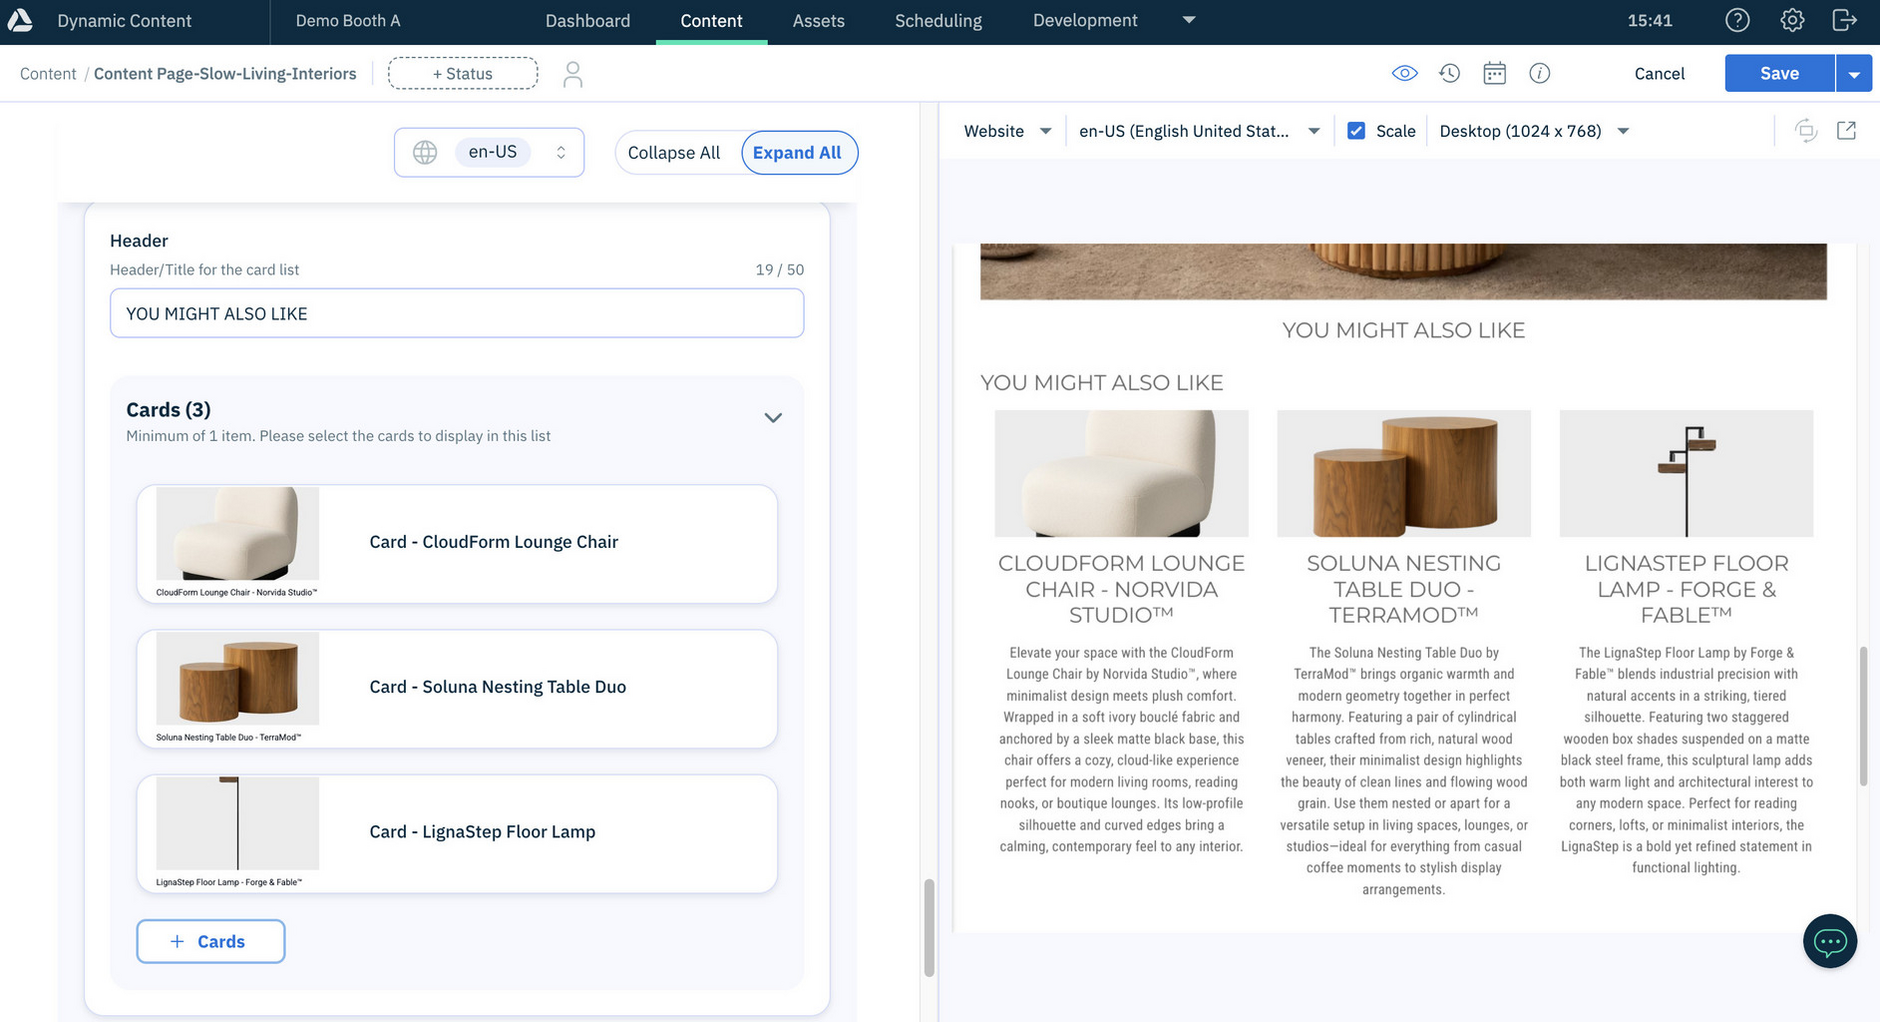1880x1022 pixels.
Task: Click the locale globe icon
Action: click(x=425, y=152)
